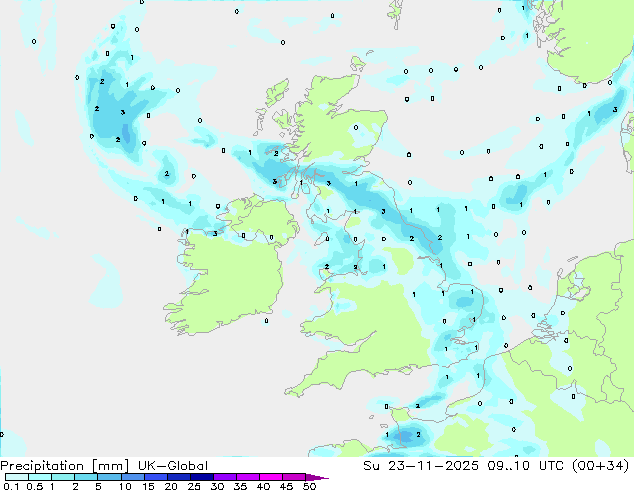Click the '30' legend scale label
Screen dimensions: 634x490
[217, 486]
